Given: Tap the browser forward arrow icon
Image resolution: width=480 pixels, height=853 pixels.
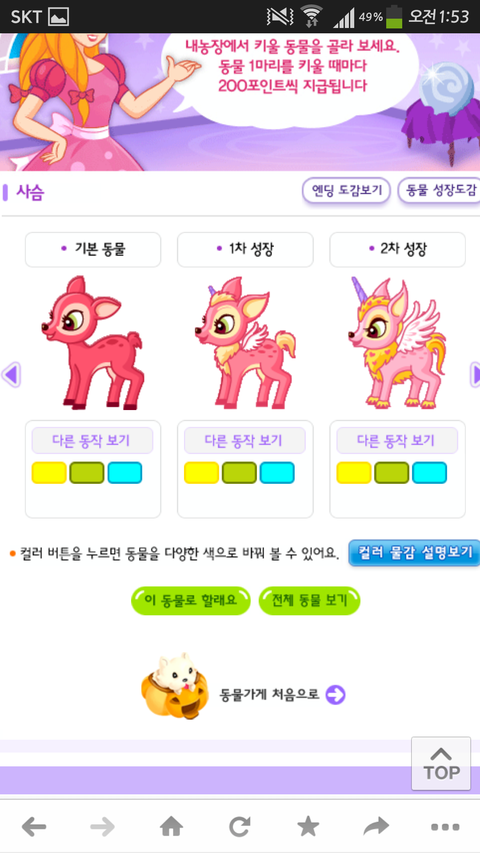Looking at the screenshot, I should pos(102,827).
